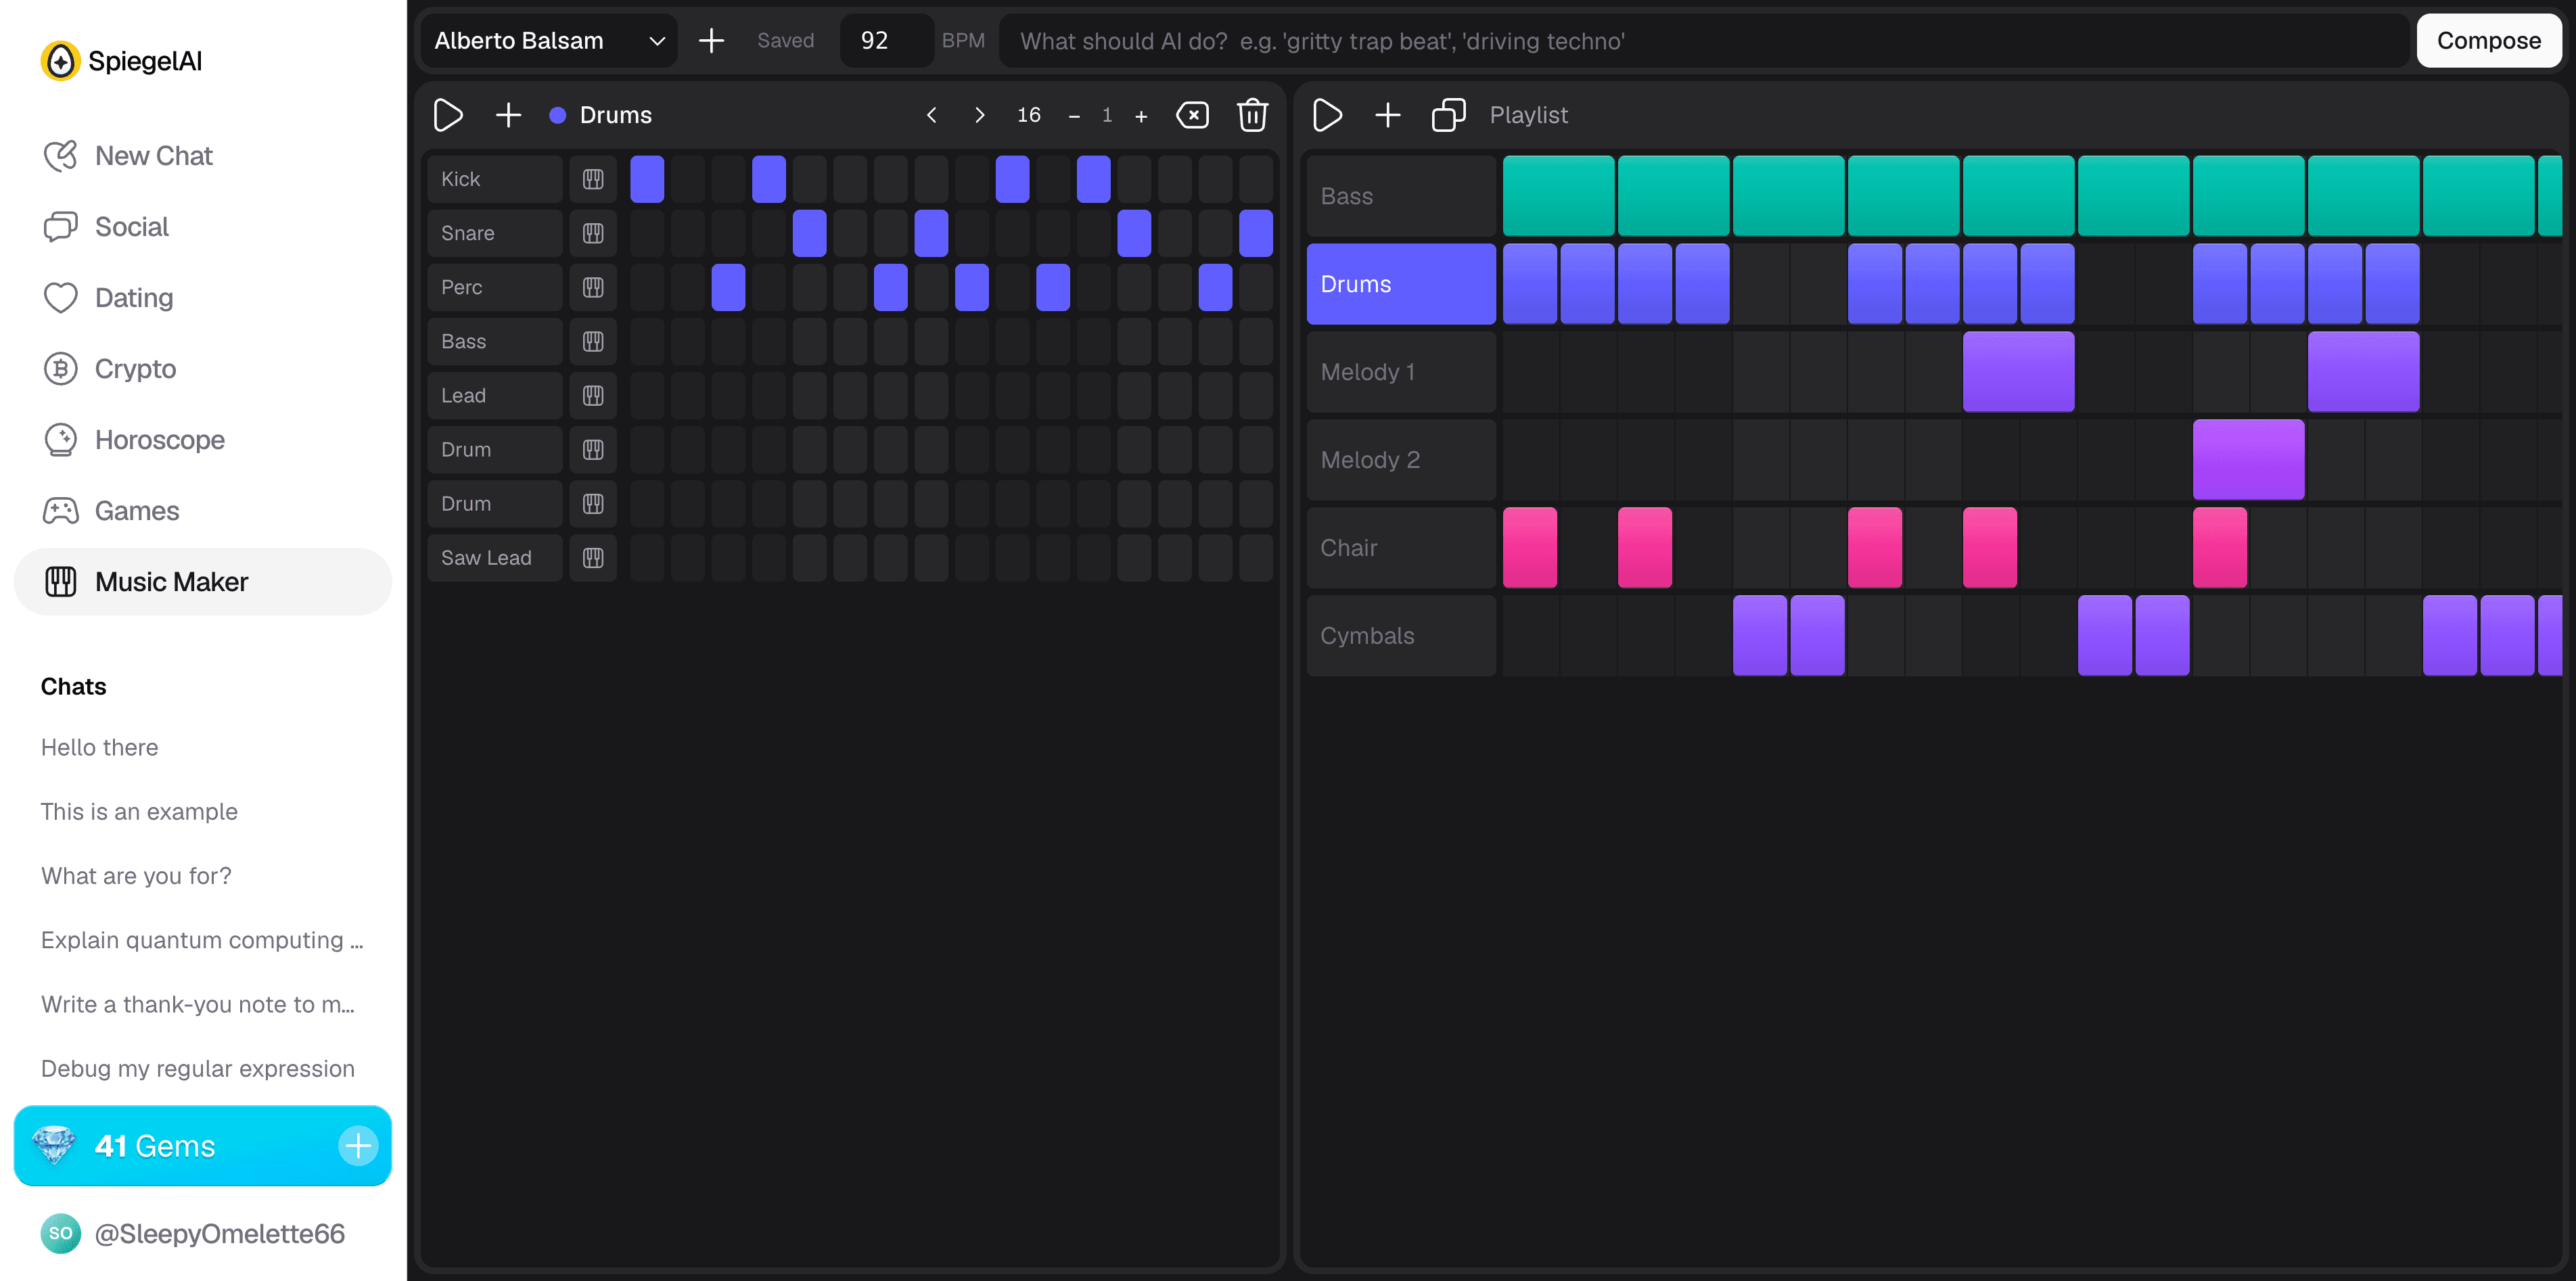Increase the pattern page count

click(1141, 116)
